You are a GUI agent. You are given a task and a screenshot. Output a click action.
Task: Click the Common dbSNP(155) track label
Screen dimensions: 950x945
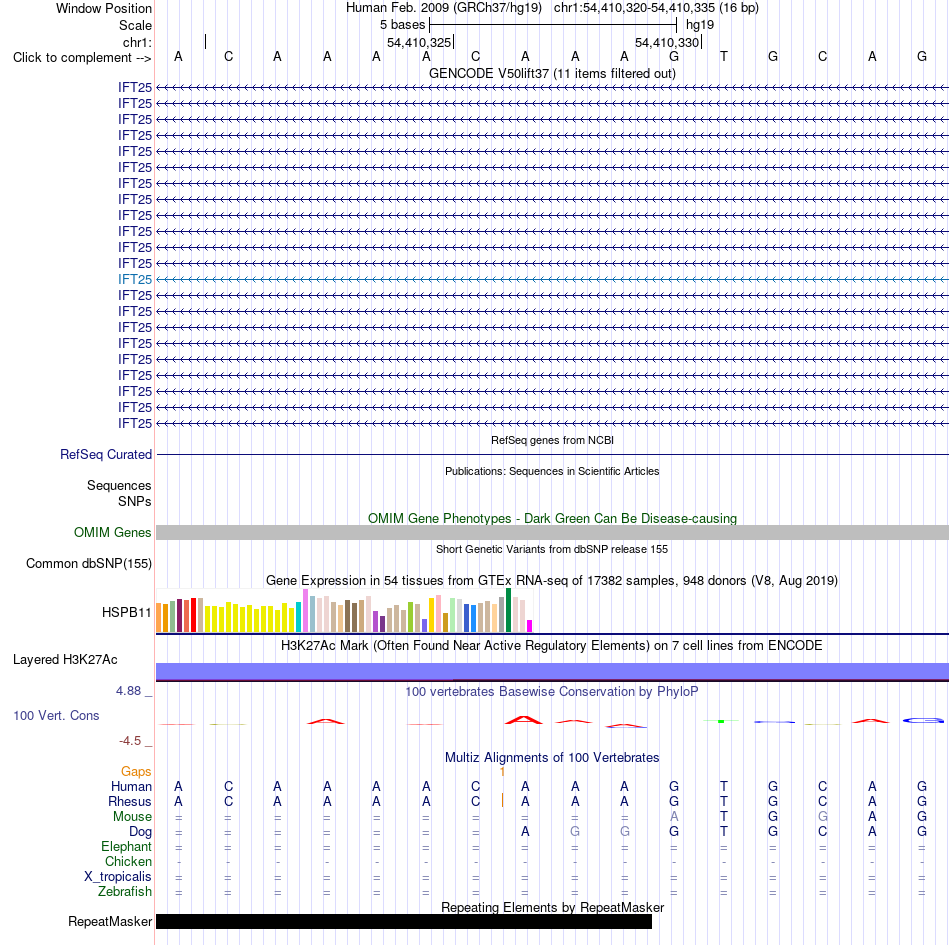tap(88, 563)
